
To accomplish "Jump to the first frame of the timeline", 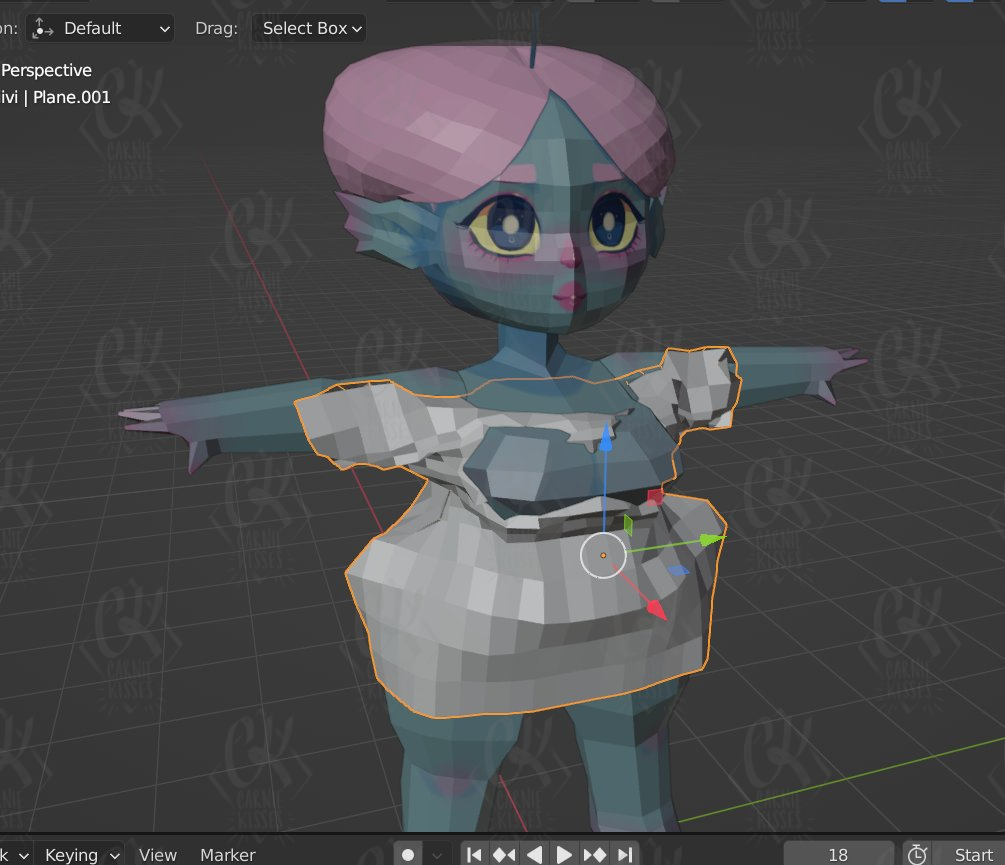I will click(474, 854).
